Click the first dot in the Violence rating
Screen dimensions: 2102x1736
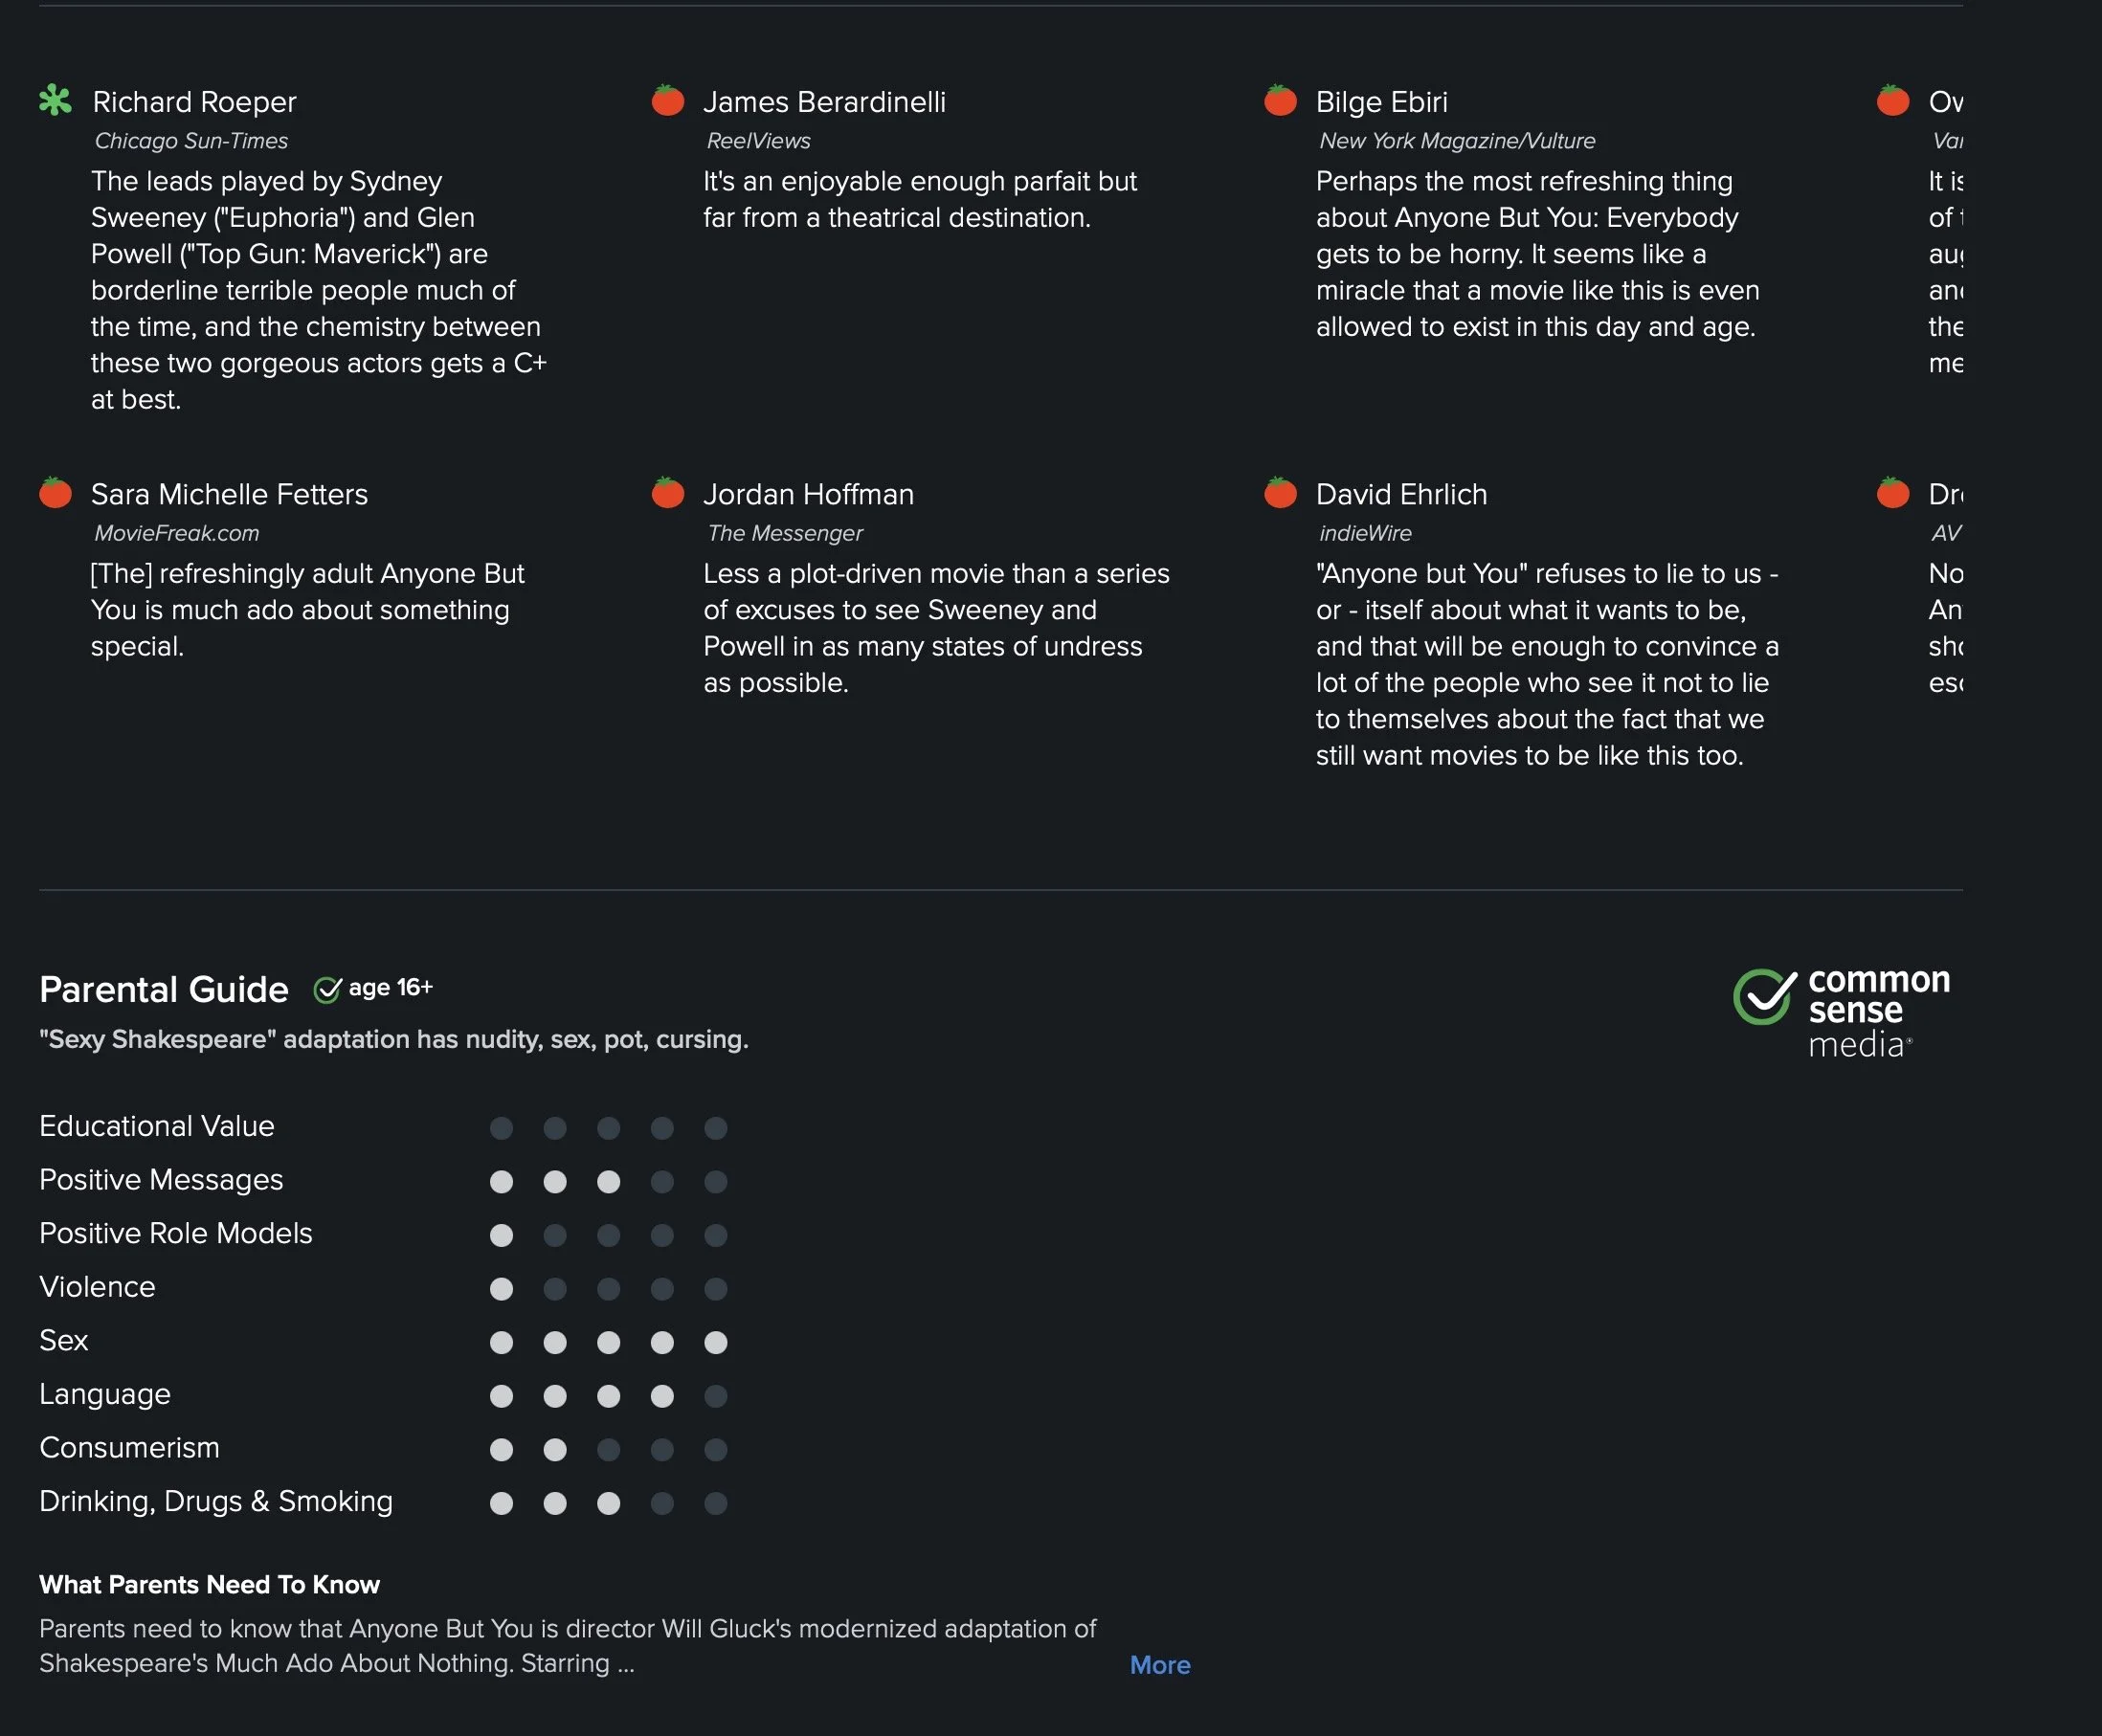click(501, 1289)
